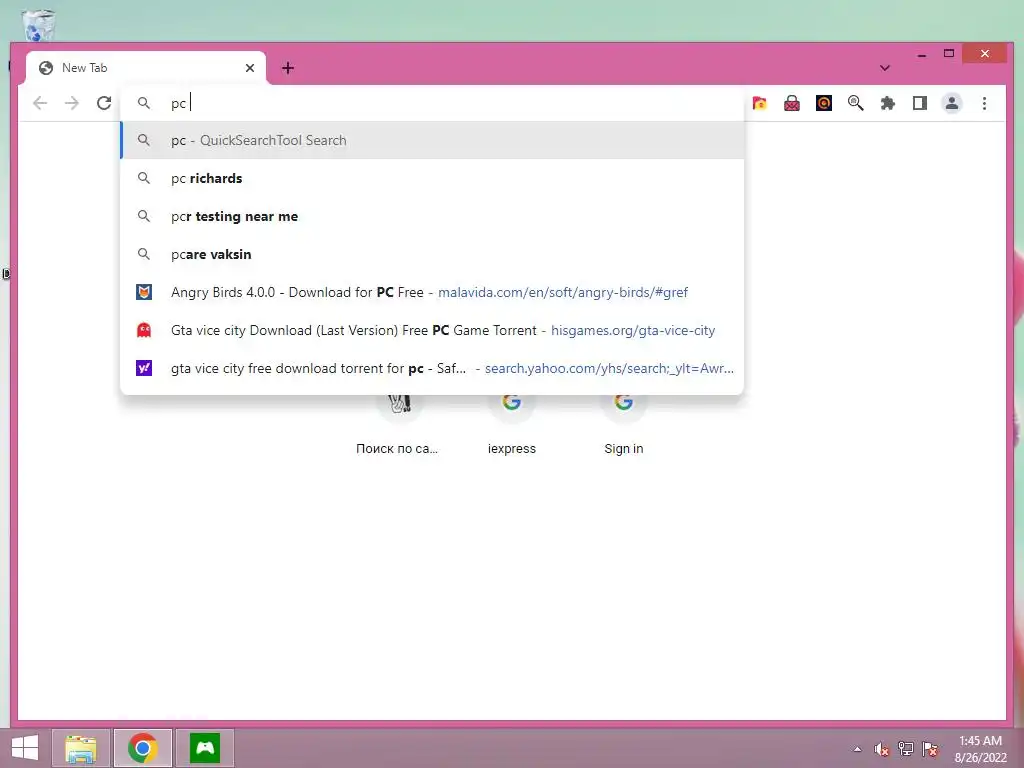The height and width of the screenshot is (768, 1024).
Task: Select the "pcare vaksin" suggestion
Action: [432, 254]
